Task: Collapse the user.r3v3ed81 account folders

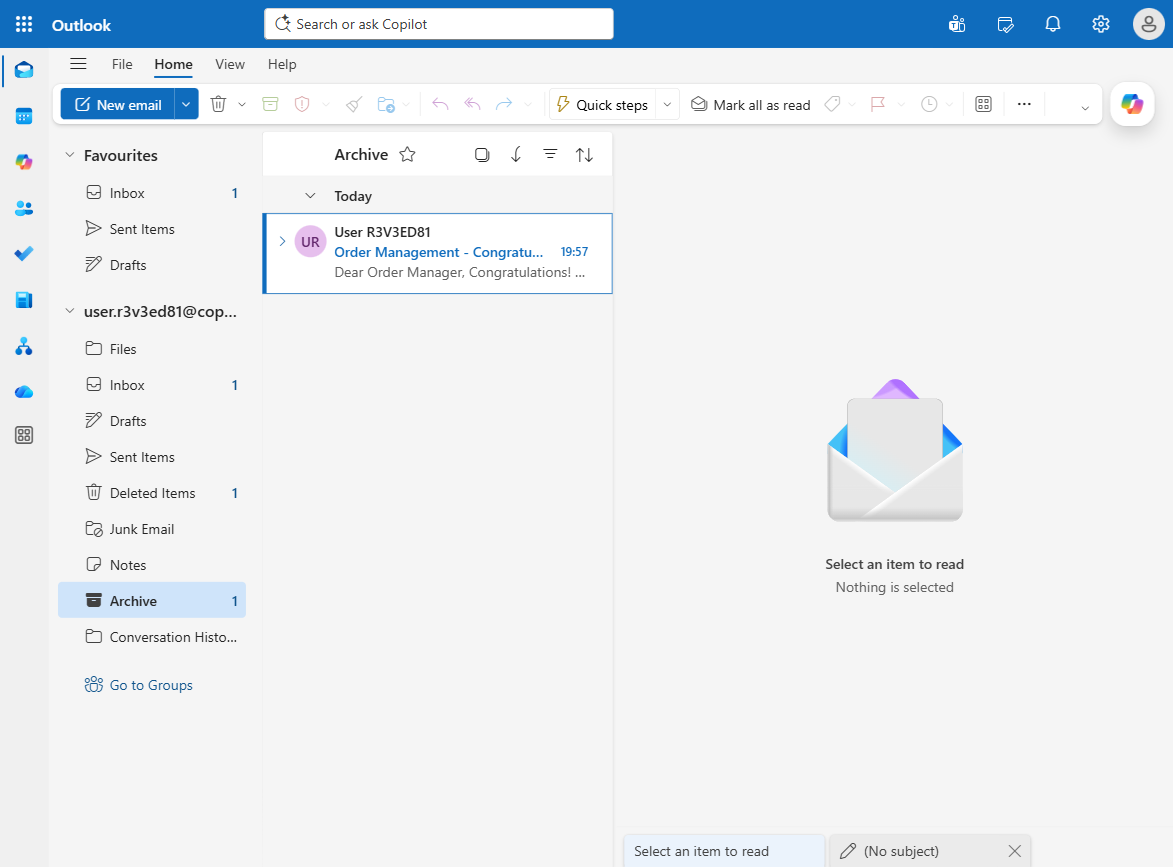Action: pos(70,311)
